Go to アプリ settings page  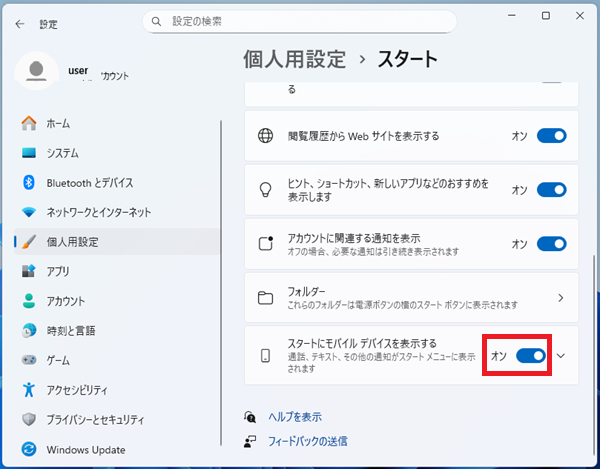(57, 271)
